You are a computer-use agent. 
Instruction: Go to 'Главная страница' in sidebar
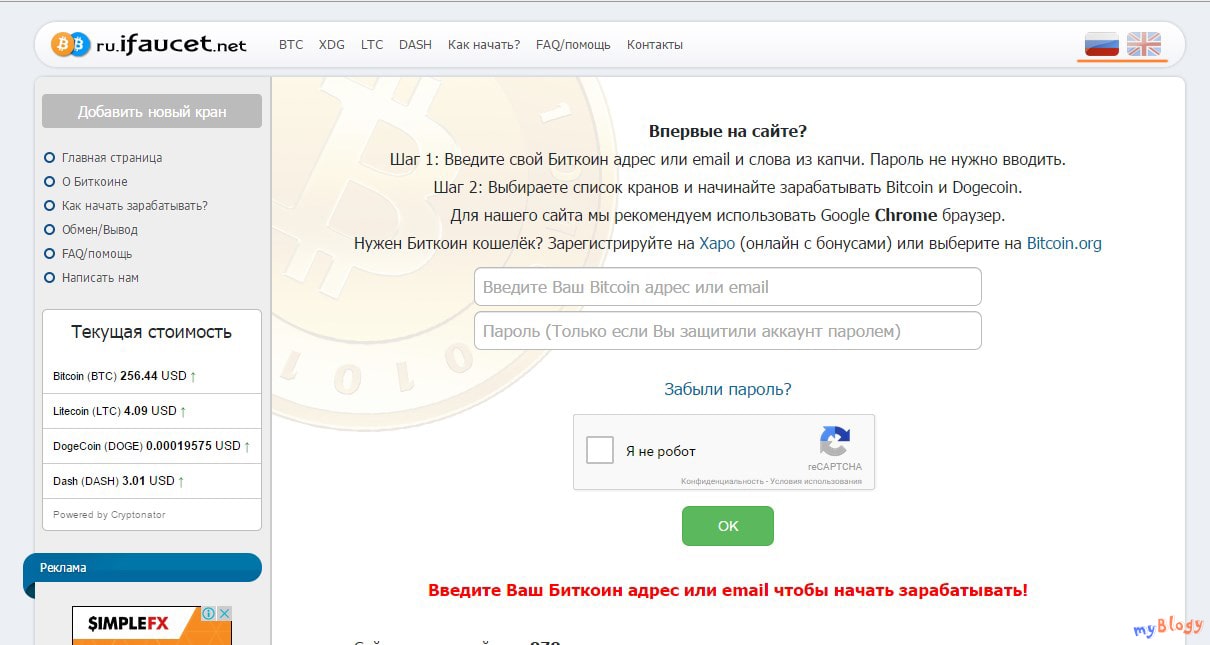pos(112,158)
